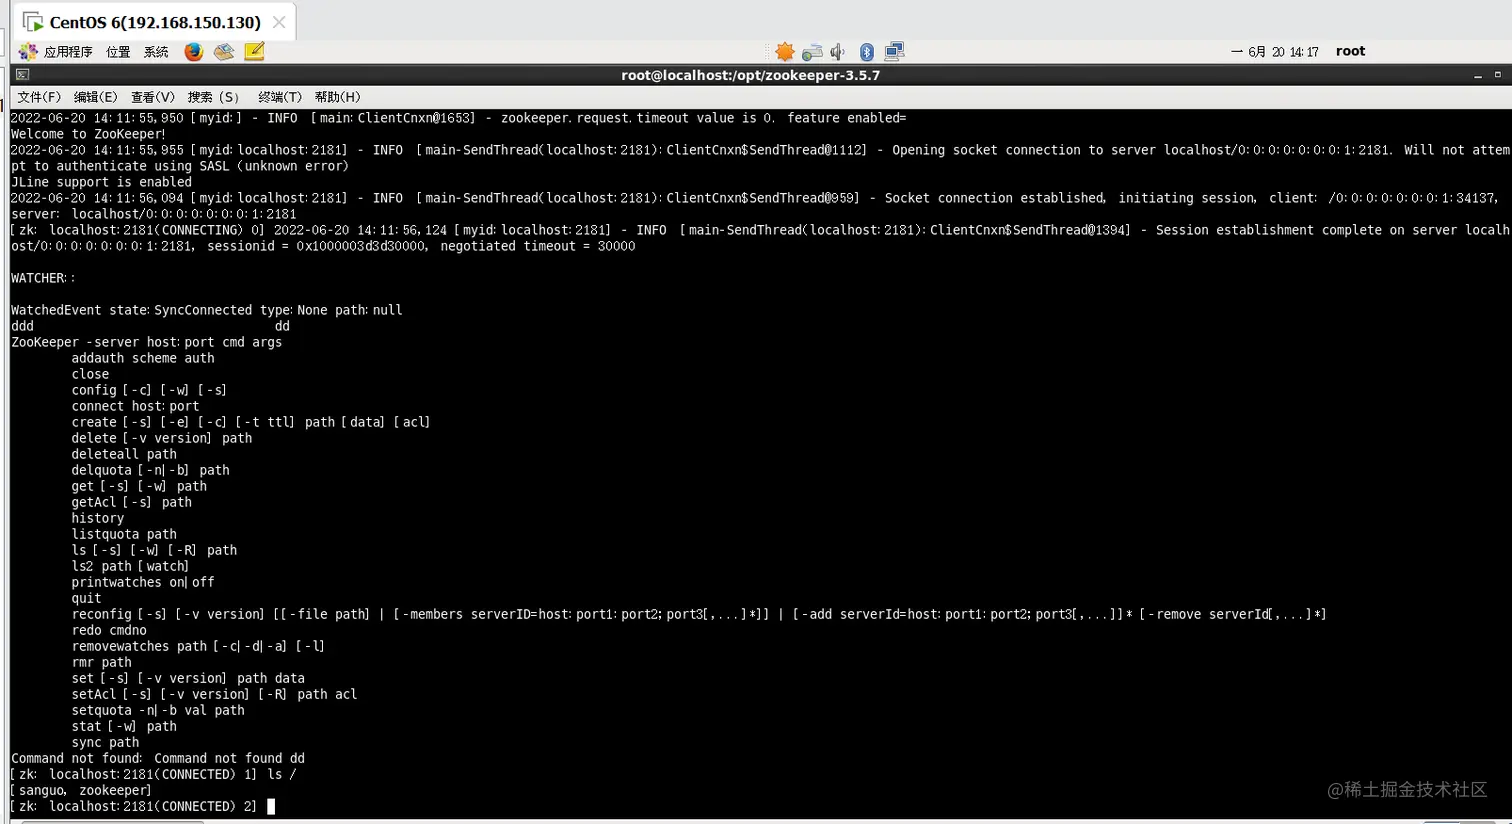Click the 'sync path' help line
The image size is (1512, 824).
tap(105, 742)
